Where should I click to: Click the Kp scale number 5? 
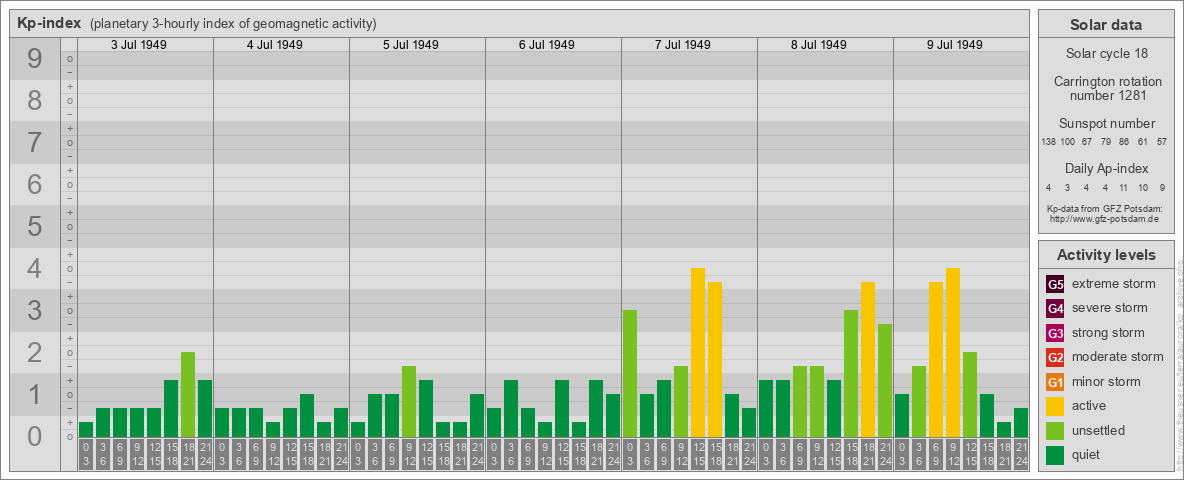click(x=35, y=226)
